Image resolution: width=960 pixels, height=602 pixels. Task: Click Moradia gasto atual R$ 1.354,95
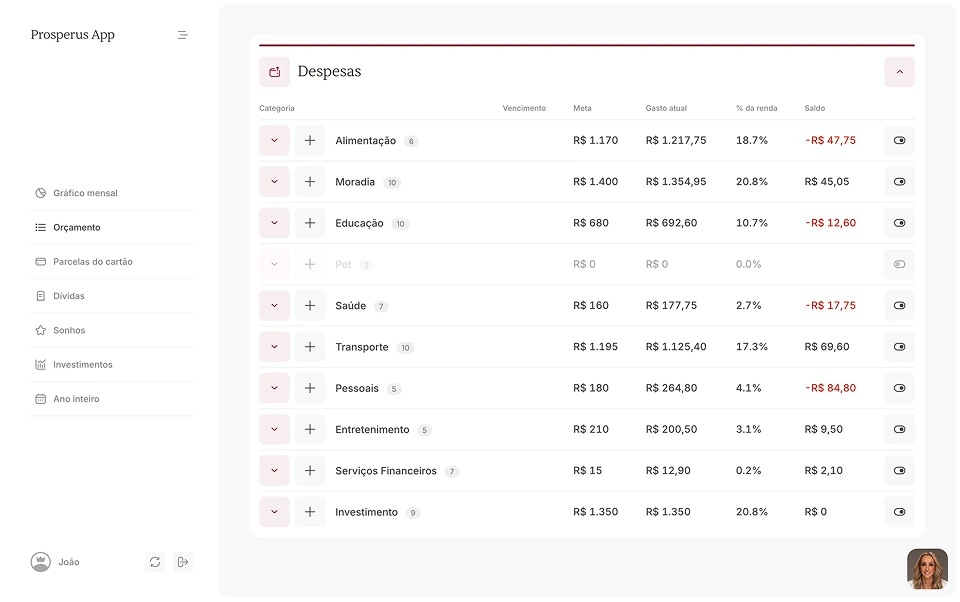676,182
